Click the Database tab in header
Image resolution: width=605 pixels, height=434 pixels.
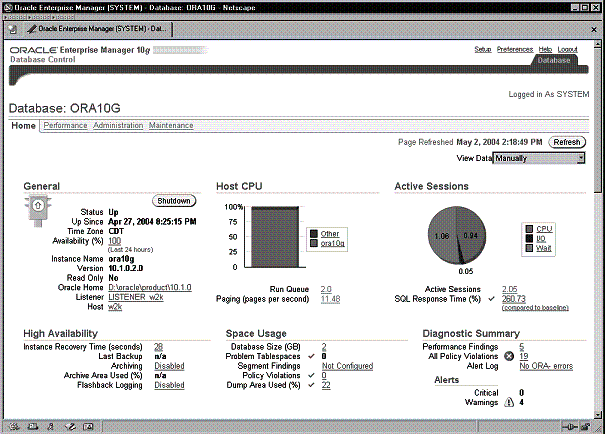click(554, 60)
